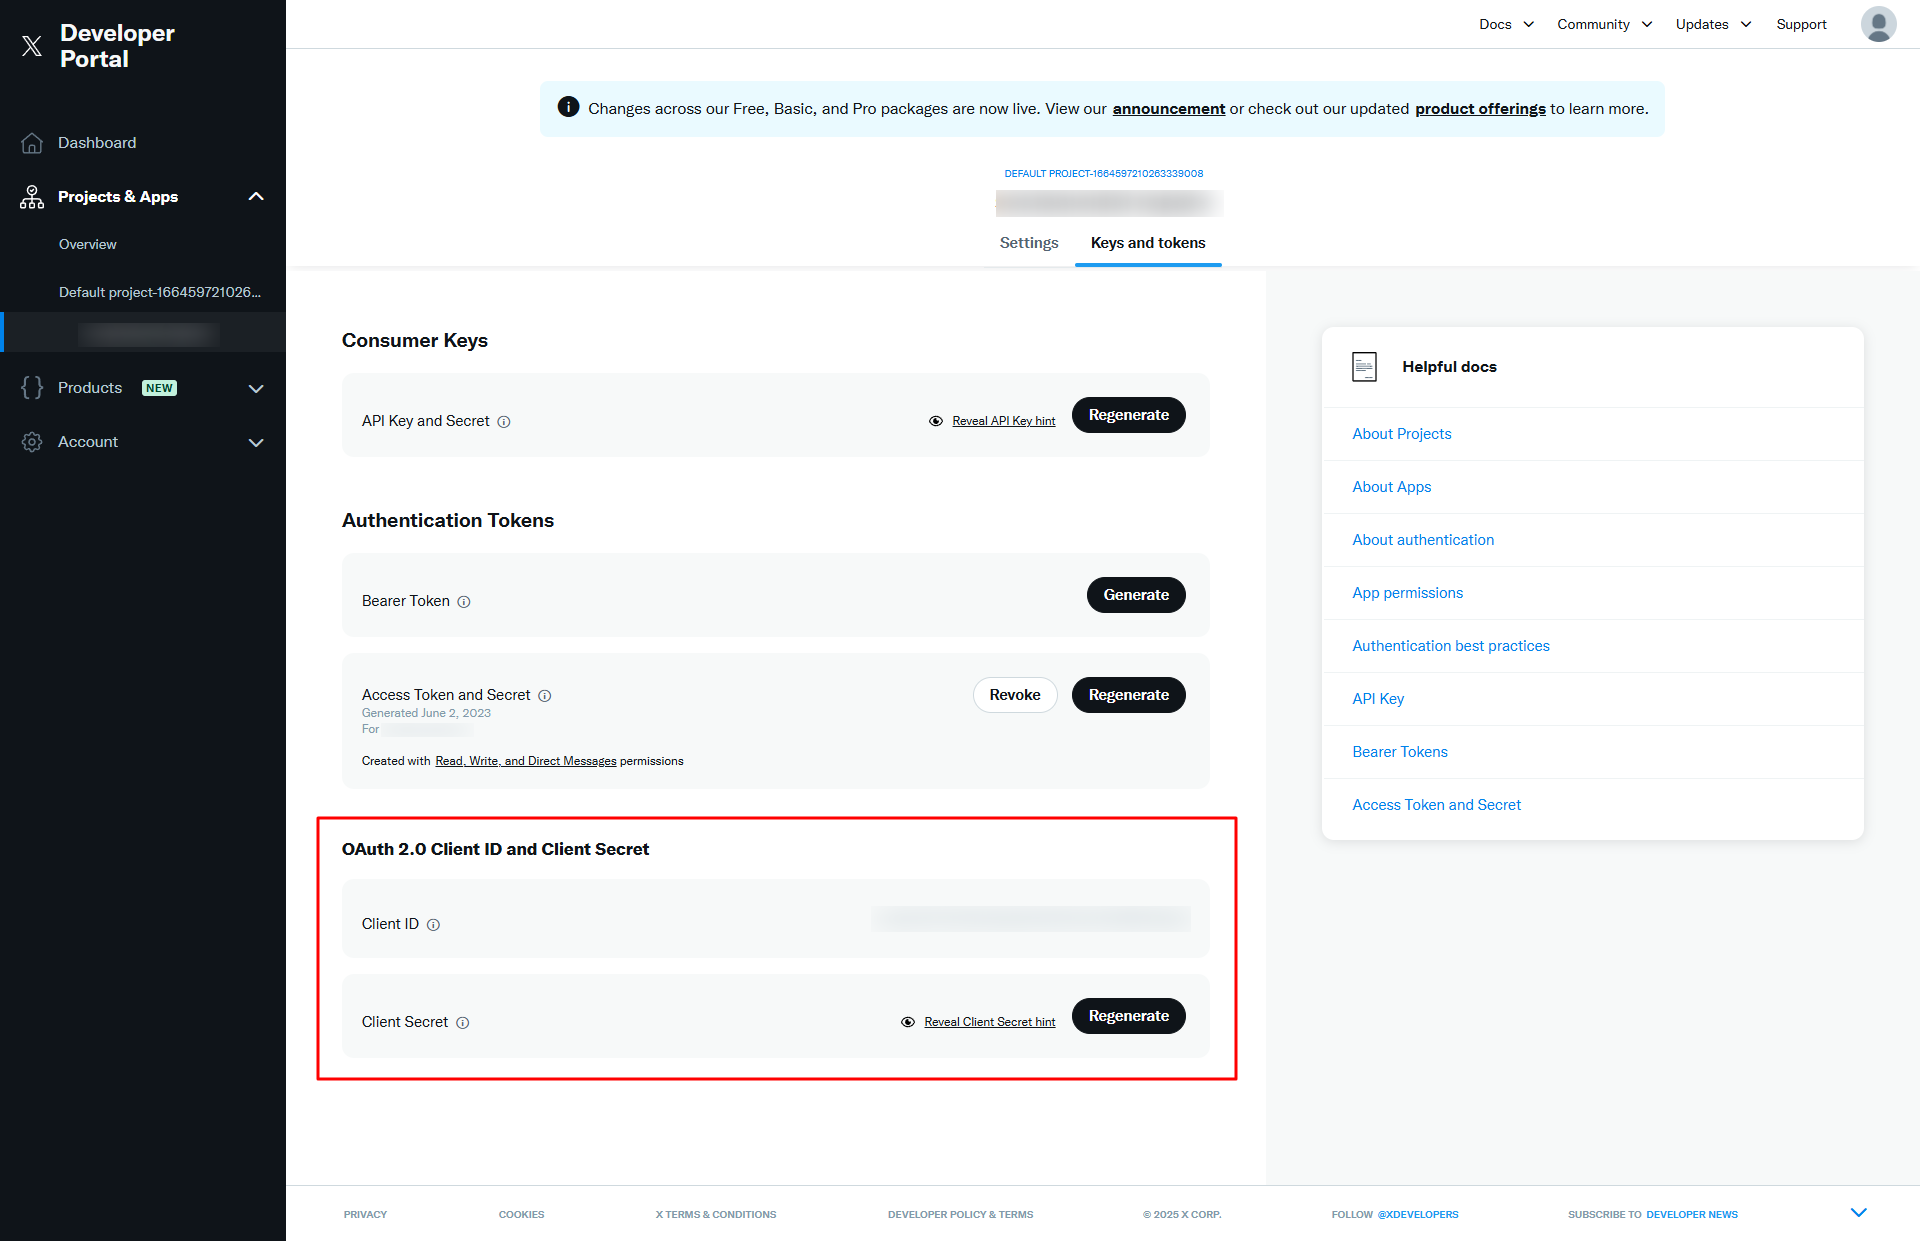
Task: Subscribe via DEVELOPER NEWS footer link
Action: click(1691, 1215)
